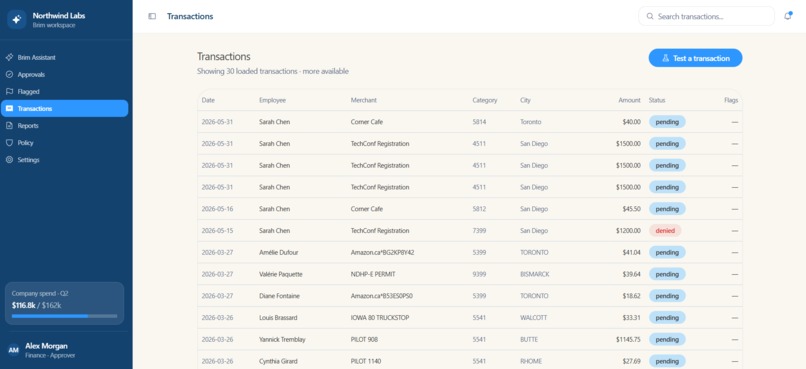Select the Amazon.ca*BG2KP8Y42 merchant
The width and height of the screenshot is (806, 369).
click(382, 253)
